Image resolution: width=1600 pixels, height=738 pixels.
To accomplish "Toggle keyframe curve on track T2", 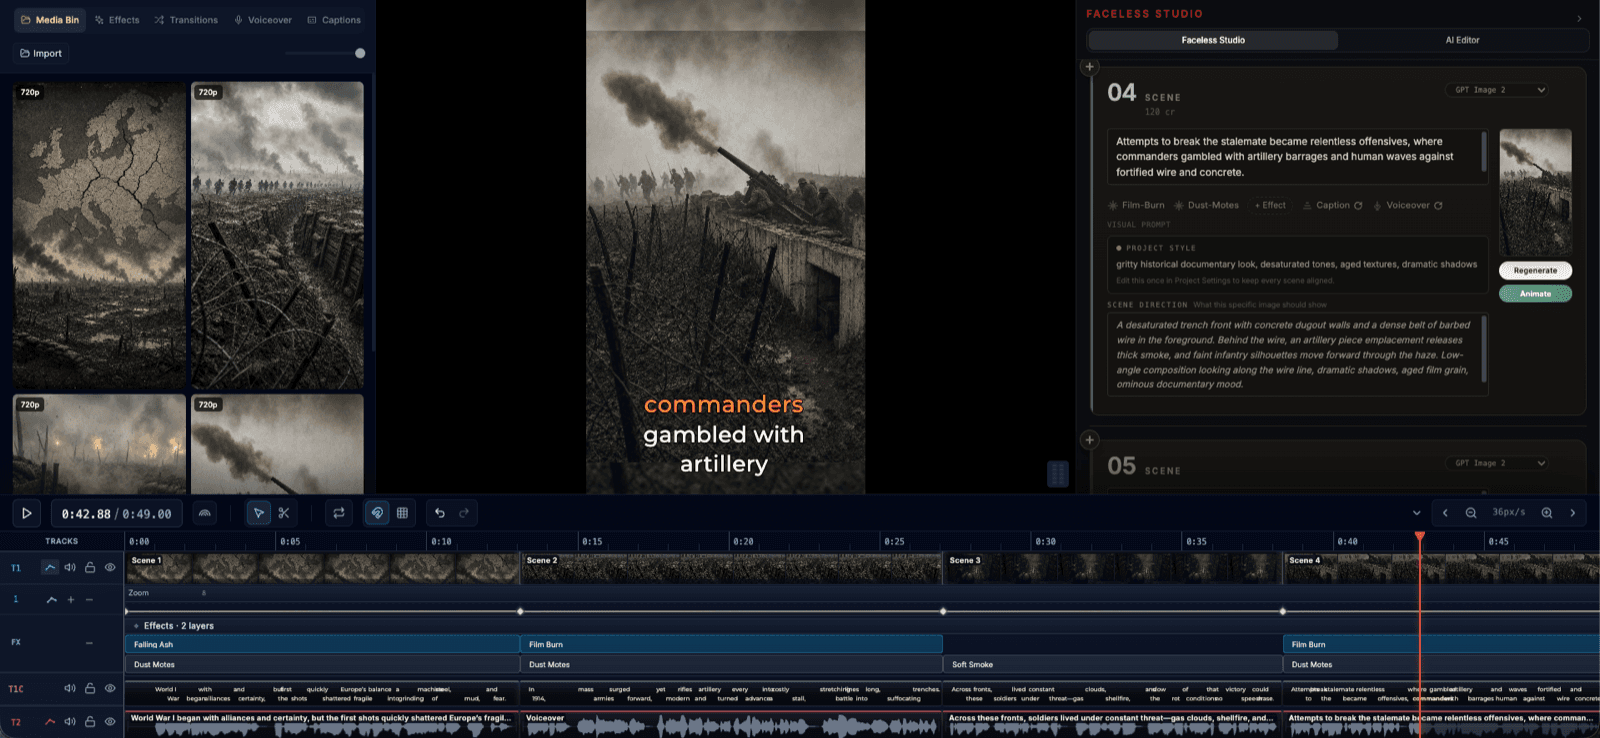I will [x=50, y=721].
